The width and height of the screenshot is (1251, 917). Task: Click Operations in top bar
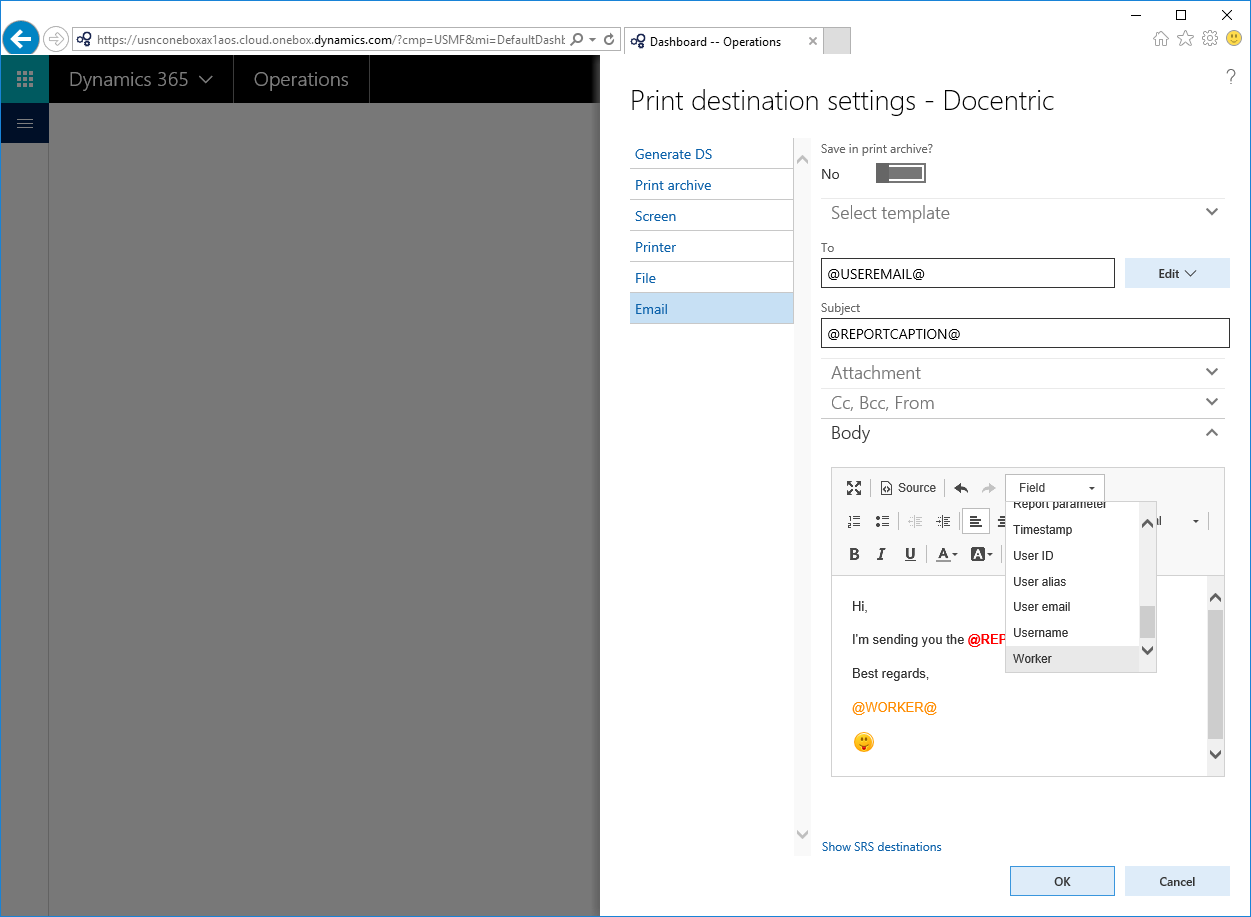[301, 79]
